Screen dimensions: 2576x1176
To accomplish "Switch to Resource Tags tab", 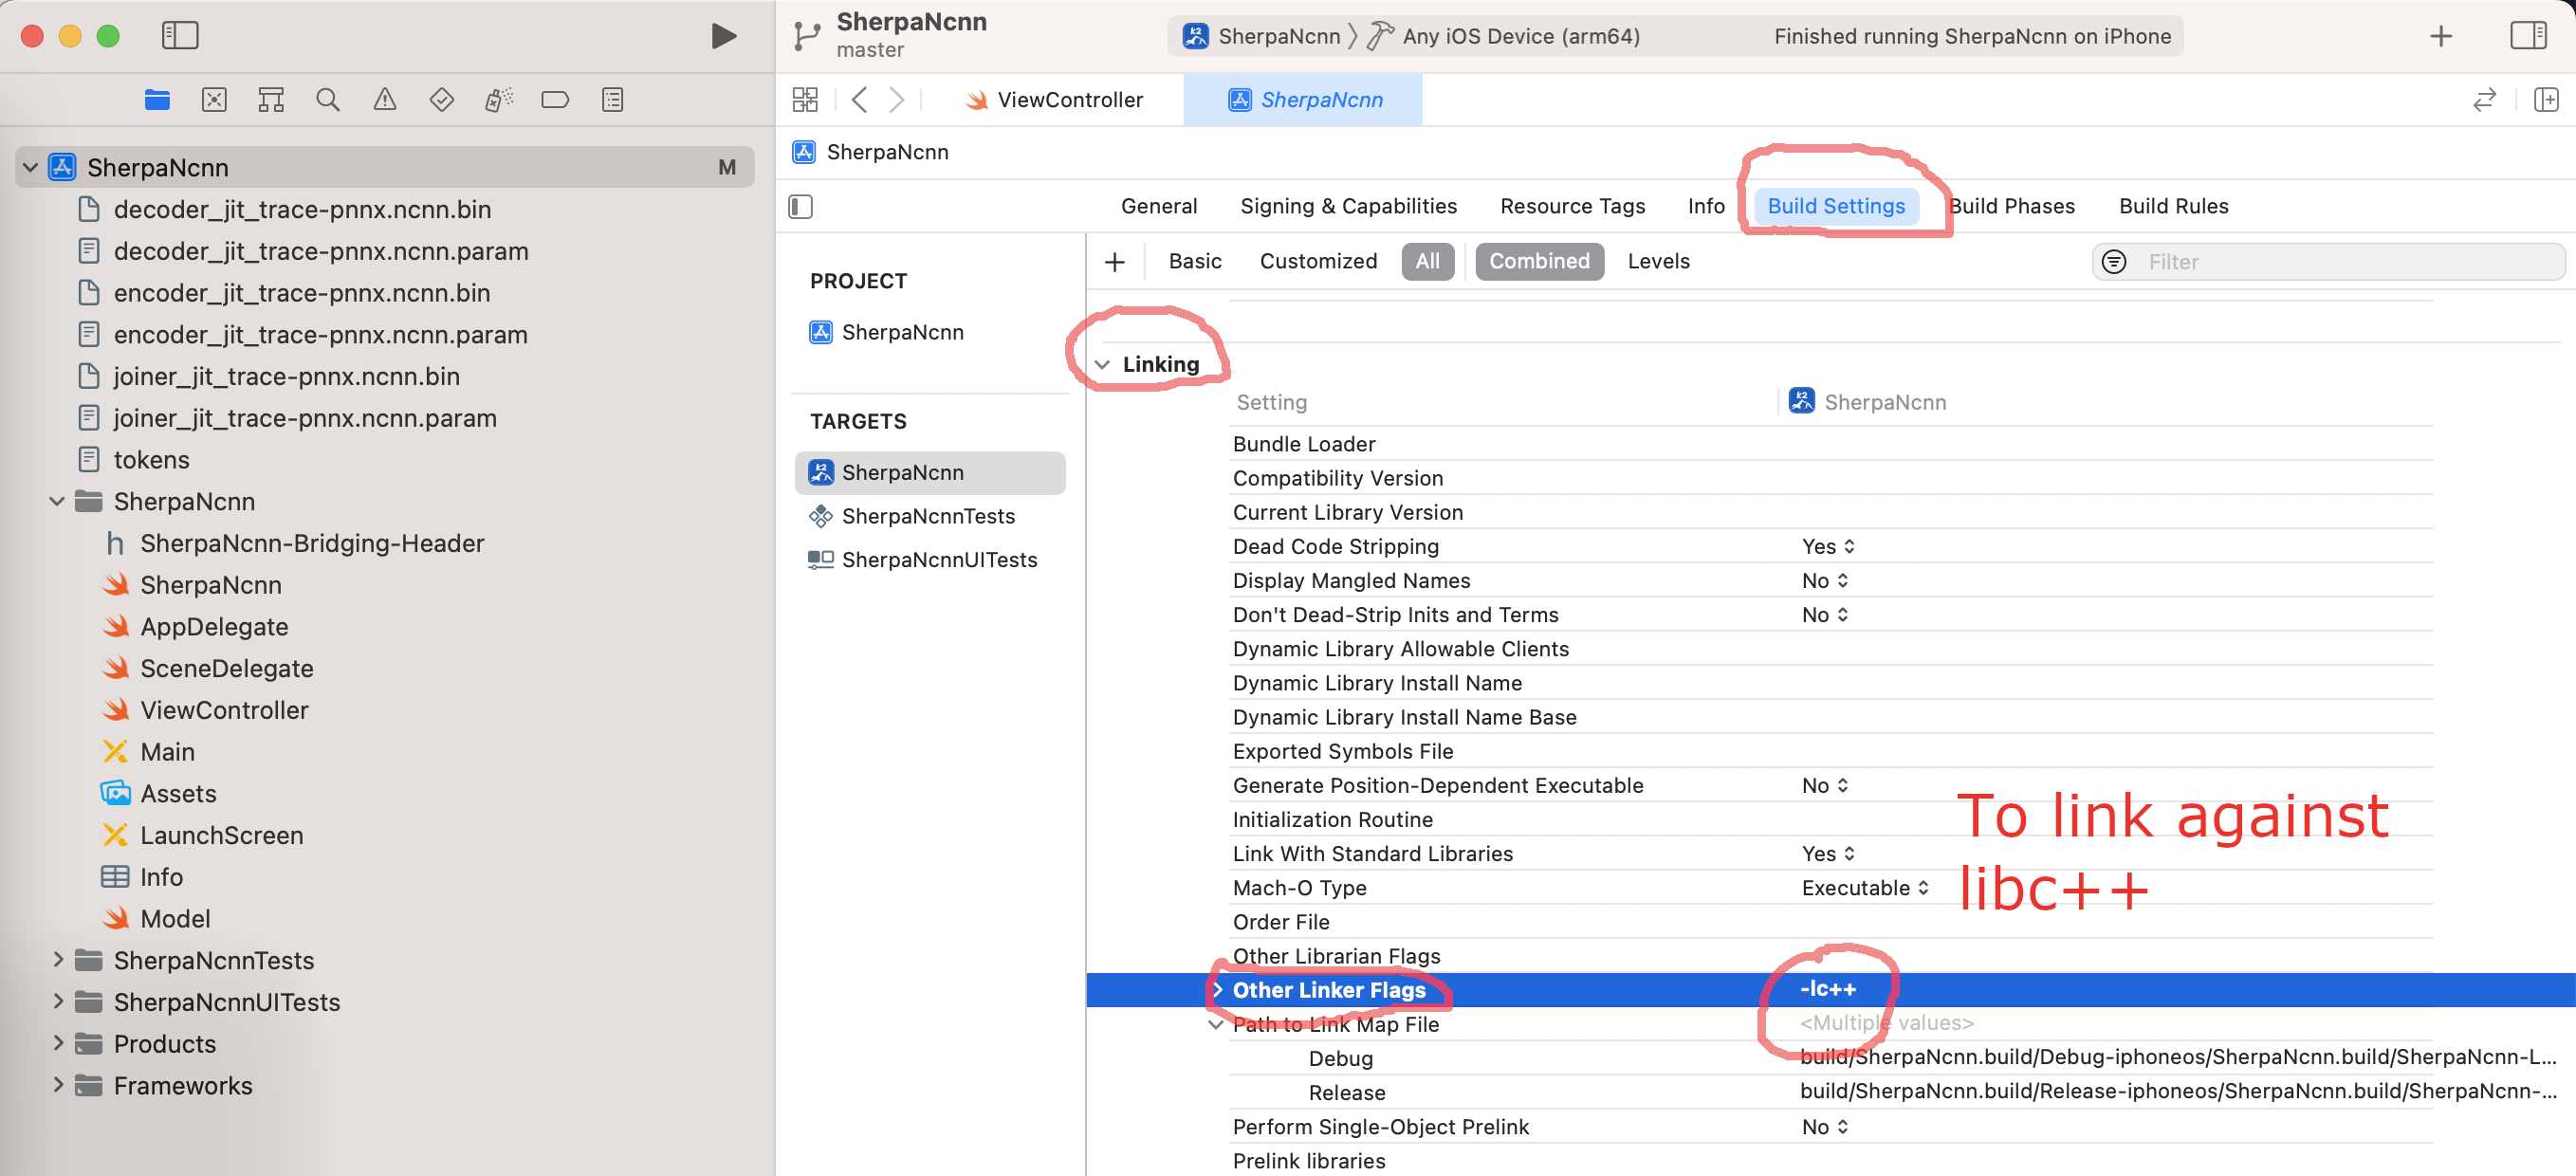I will click(x=1572, y=206).
